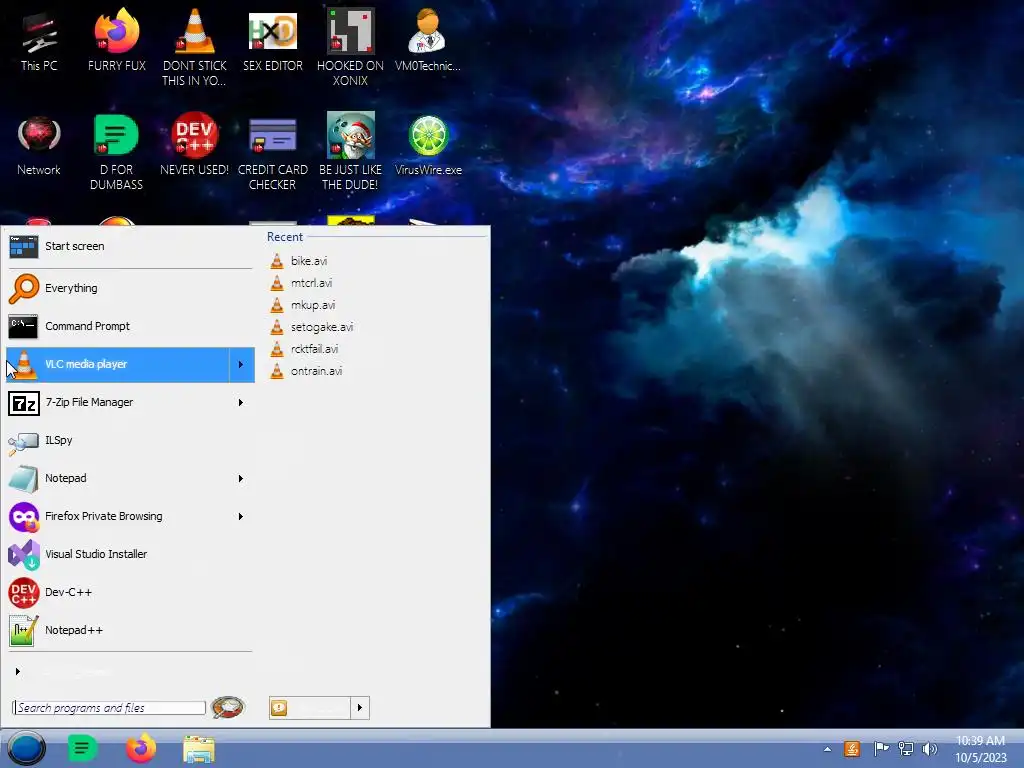The width and height of the screenshot is (1024, 768).
Task: Click the search magnifier icon
Action: 228,707
